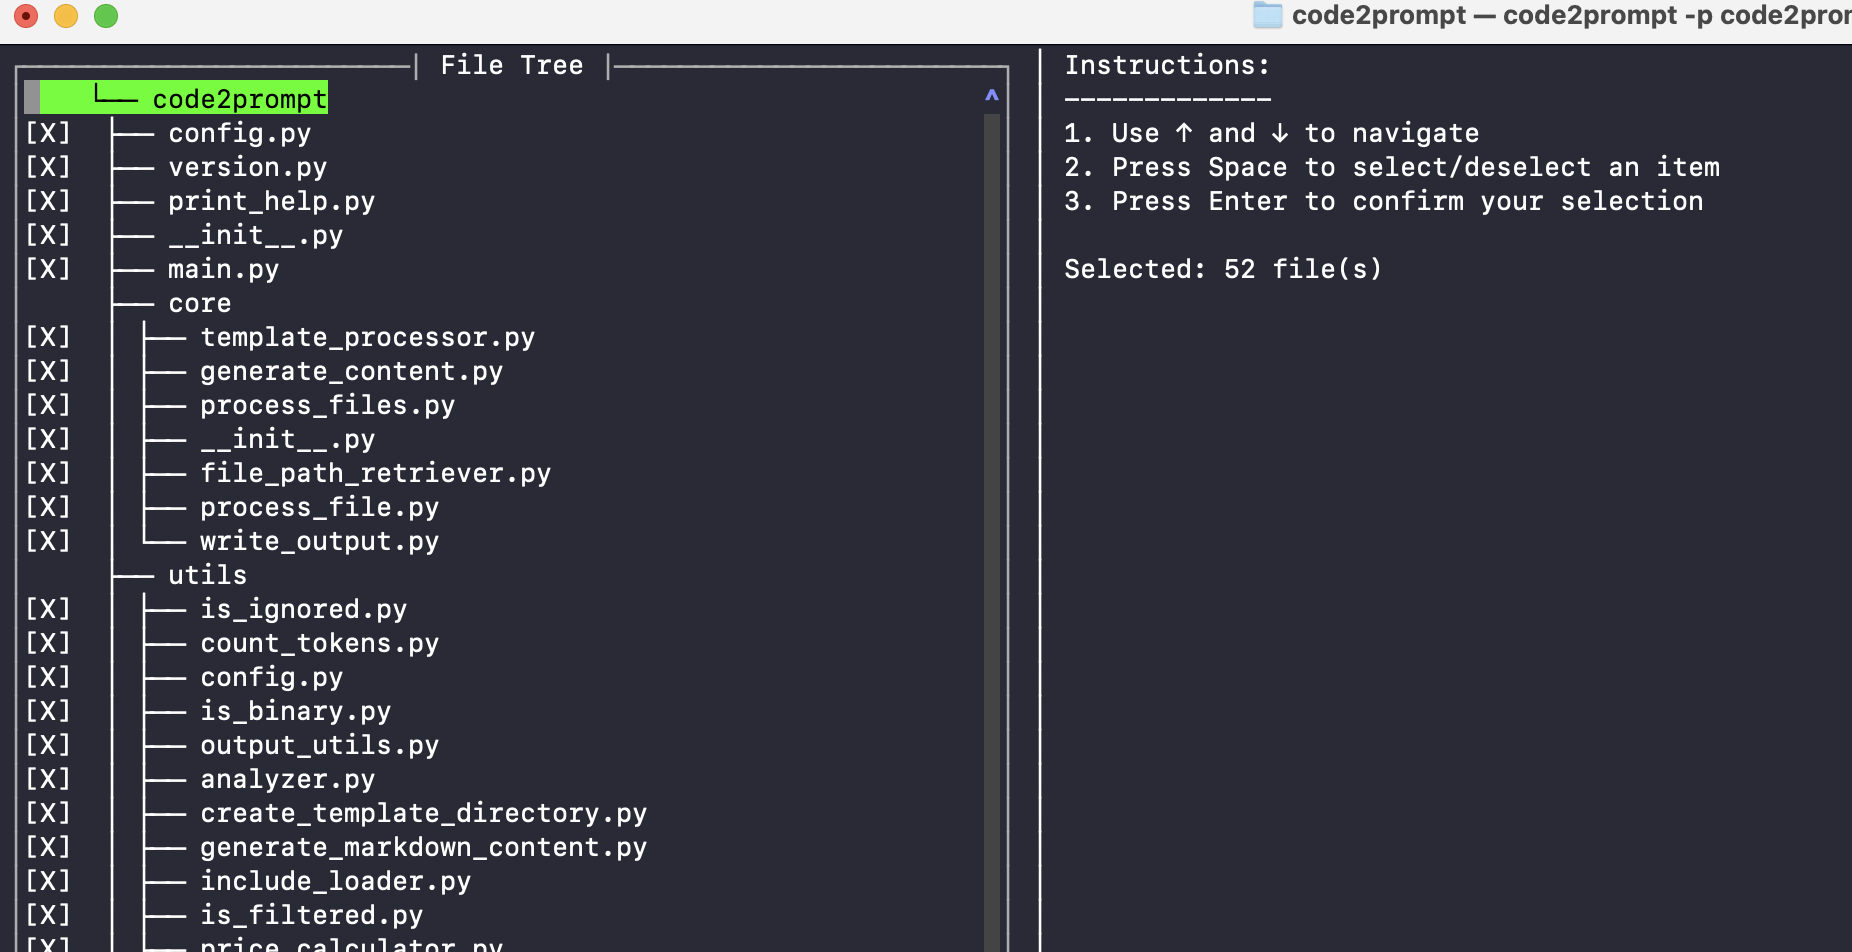Click the yellow minimize window button

tap(66, 16)
